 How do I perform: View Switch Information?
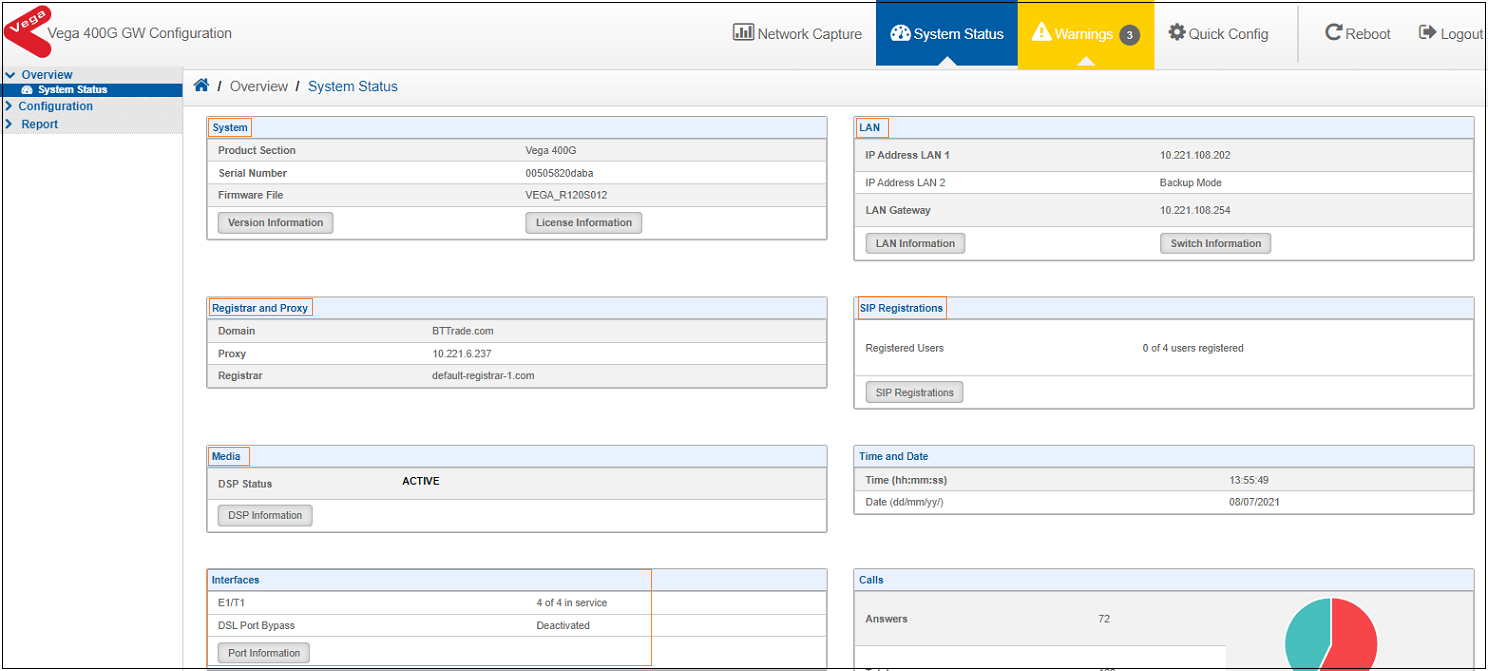point(1216,243)
